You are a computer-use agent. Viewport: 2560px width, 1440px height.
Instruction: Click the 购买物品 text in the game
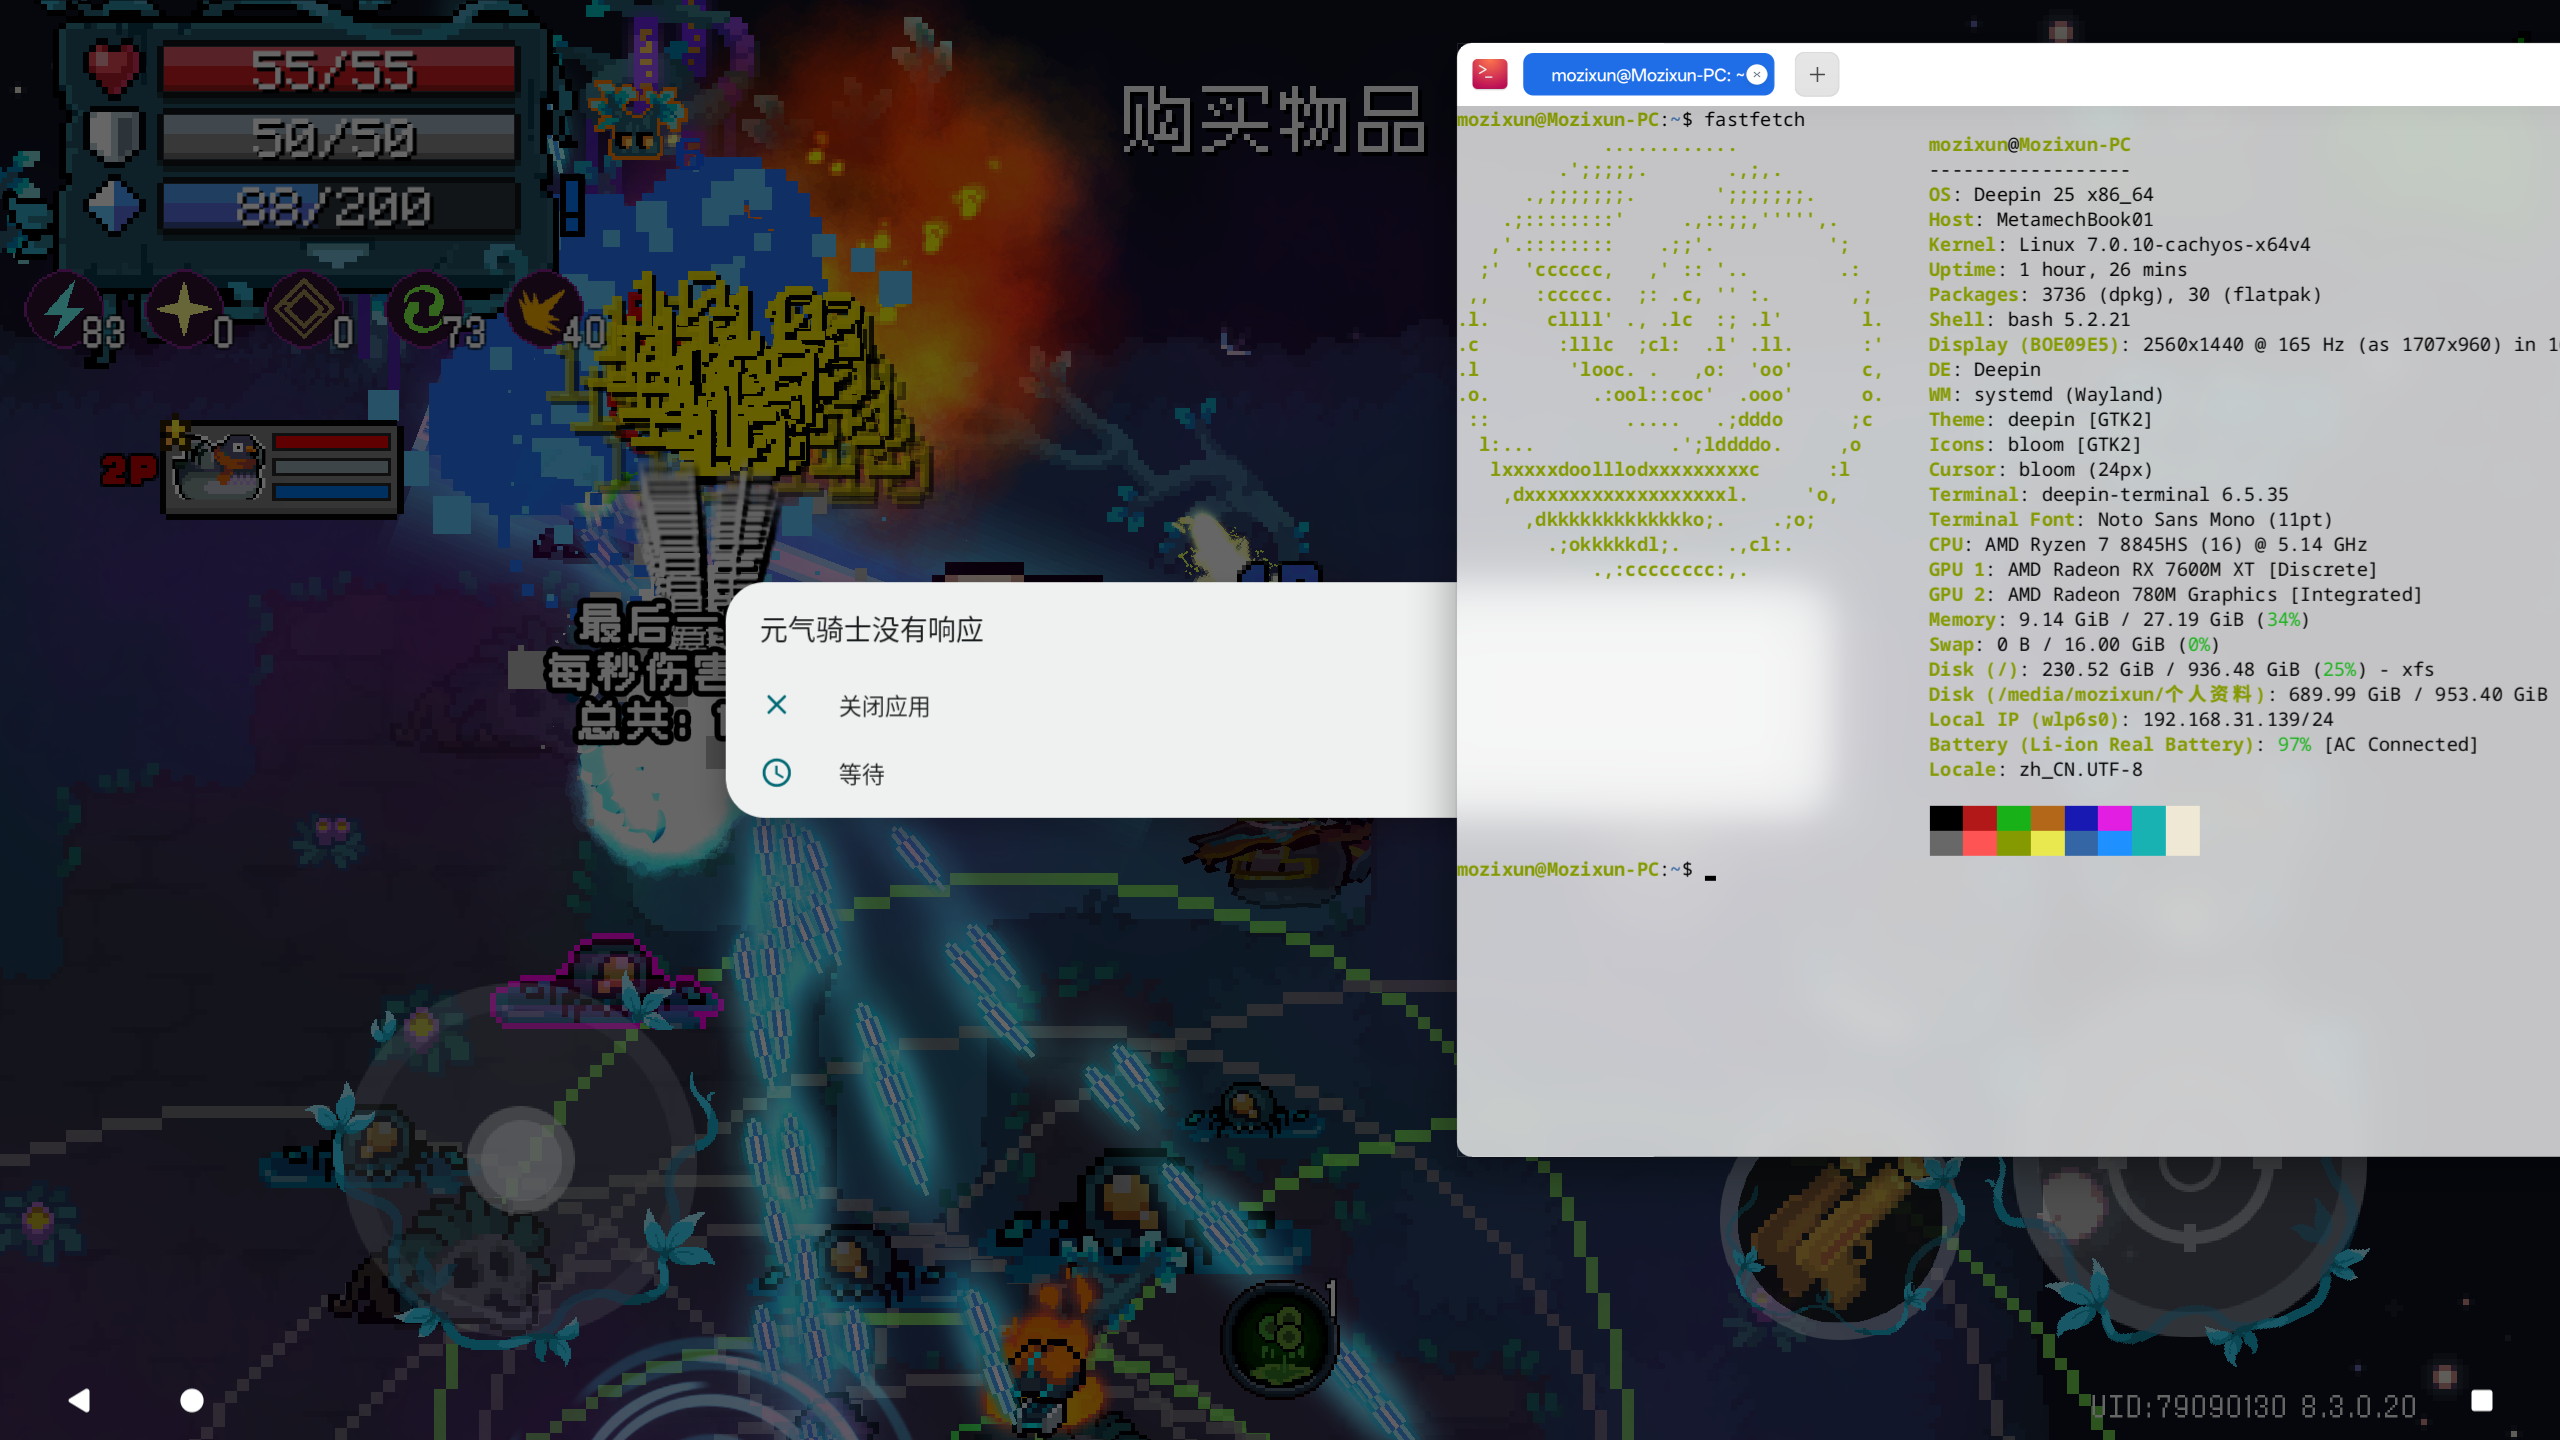[x=1272, y=120]
